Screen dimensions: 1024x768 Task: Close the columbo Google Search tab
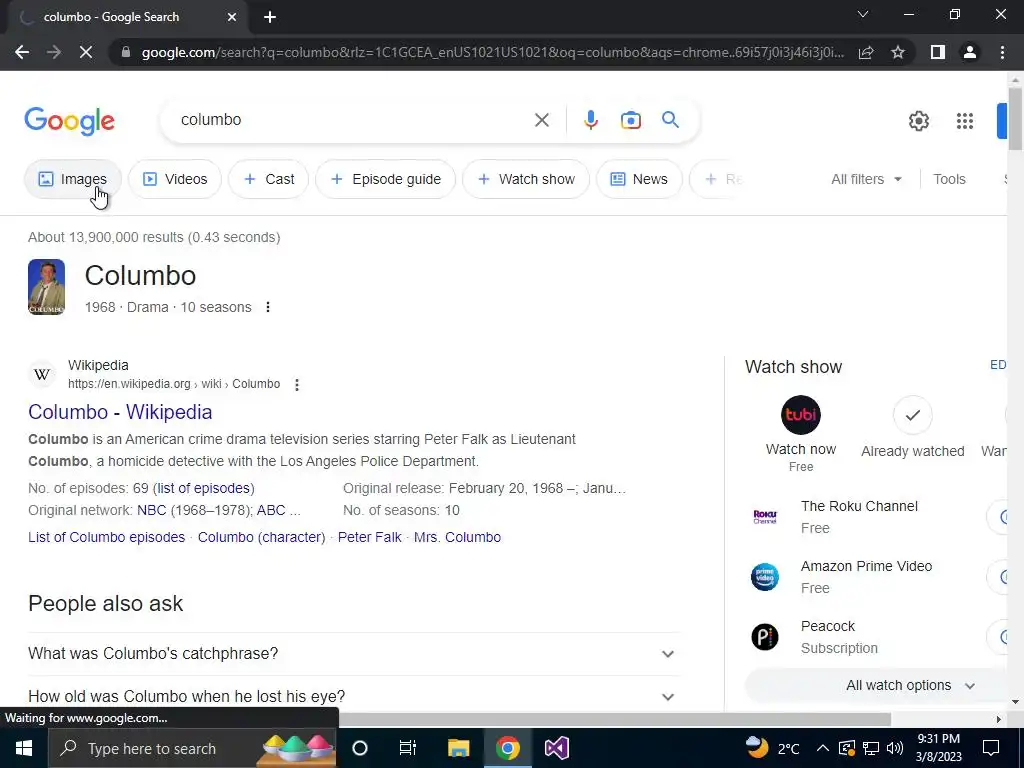(x=232, y=17)
